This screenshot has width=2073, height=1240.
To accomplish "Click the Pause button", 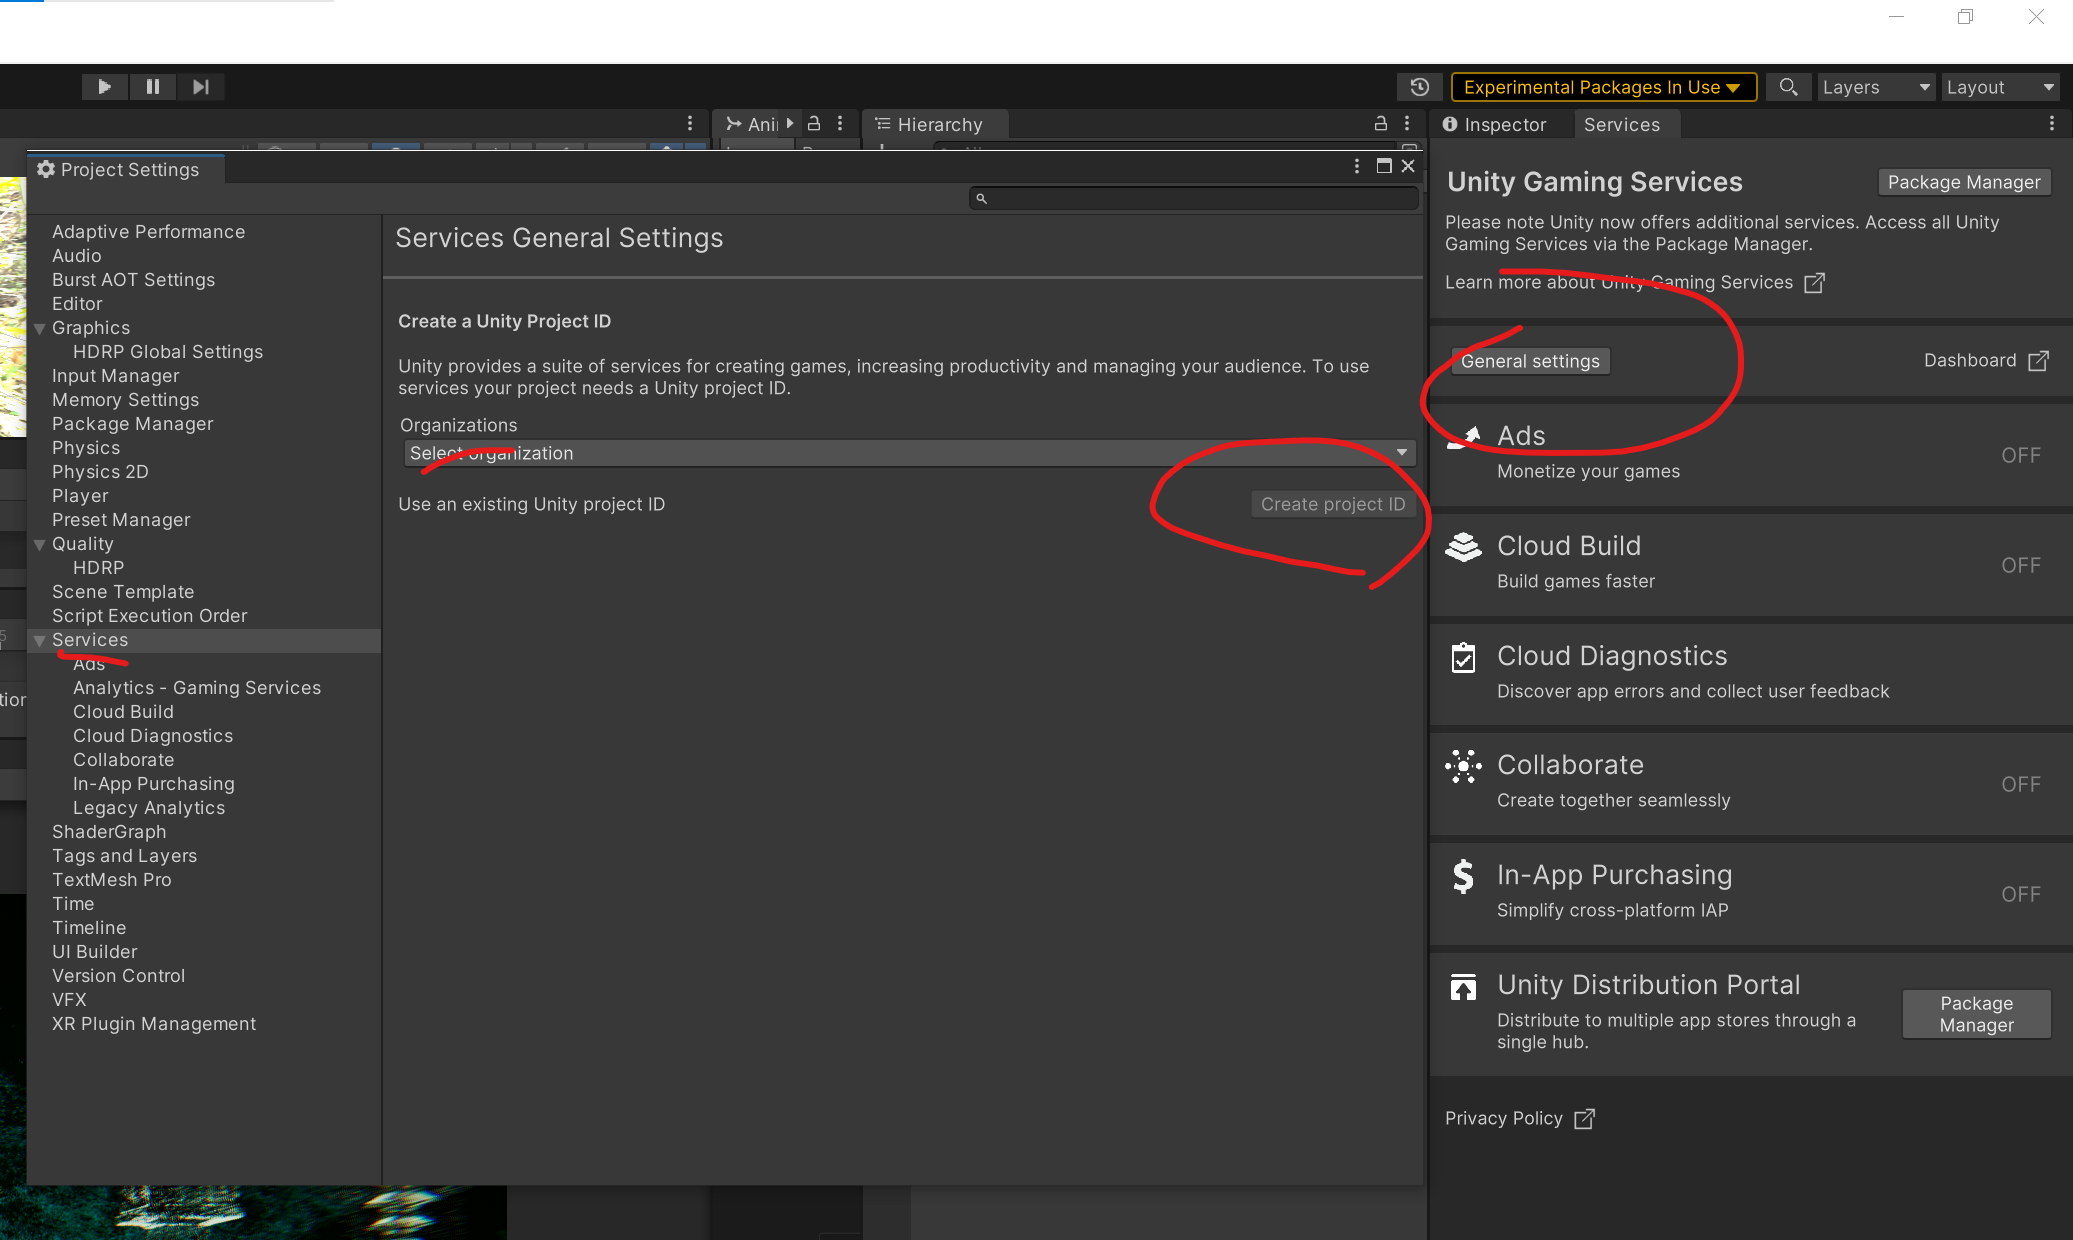I will (152, 87).
